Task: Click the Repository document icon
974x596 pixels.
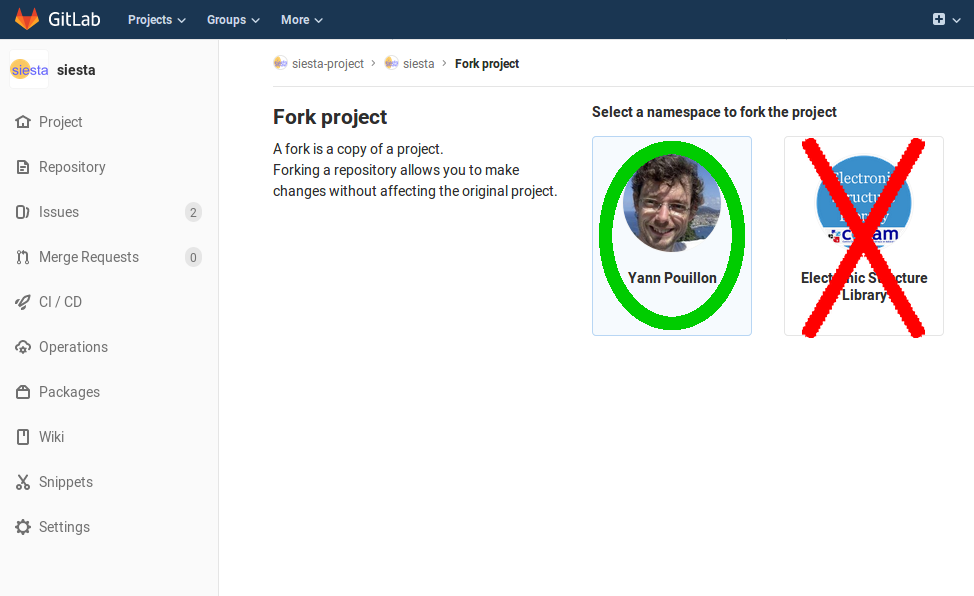Action: [x=23, y=167]
